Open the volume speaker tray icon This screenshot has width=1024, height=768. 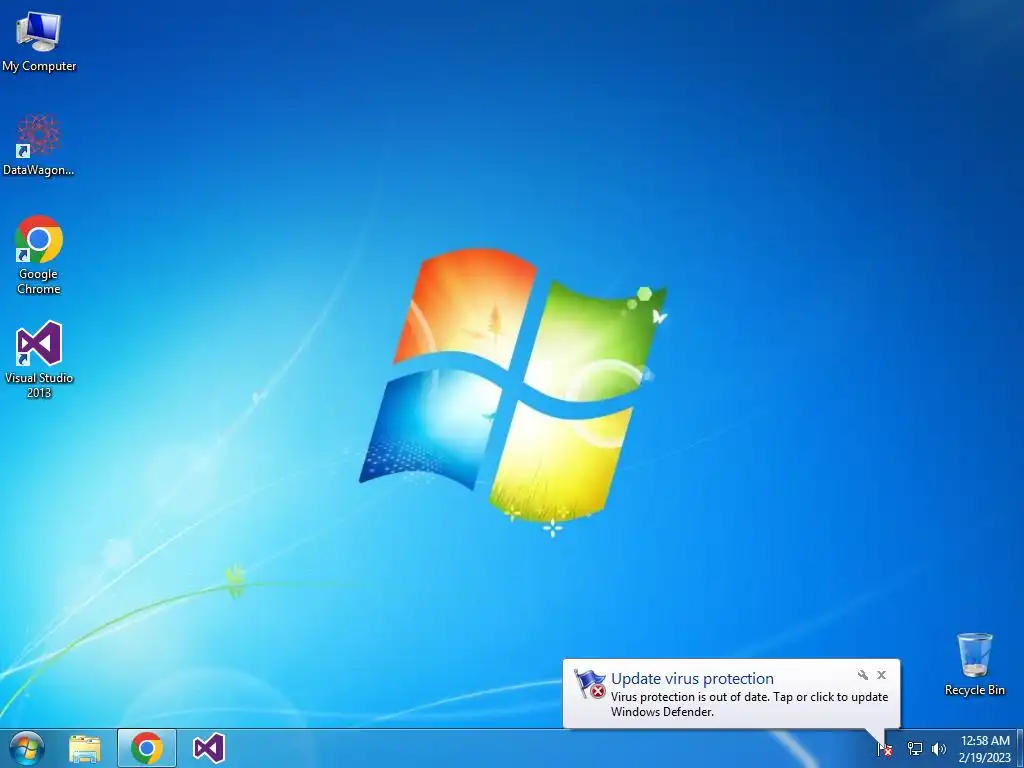click(x=939, y=749)
